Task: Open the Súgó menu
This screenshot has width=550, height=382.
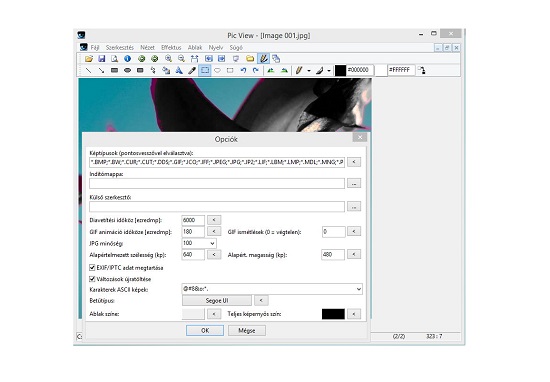Action: tap(236, 47)
